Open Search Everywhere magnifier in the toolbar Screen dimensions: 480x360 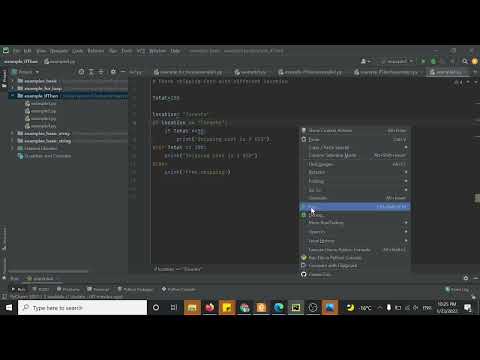coord(465,61)
